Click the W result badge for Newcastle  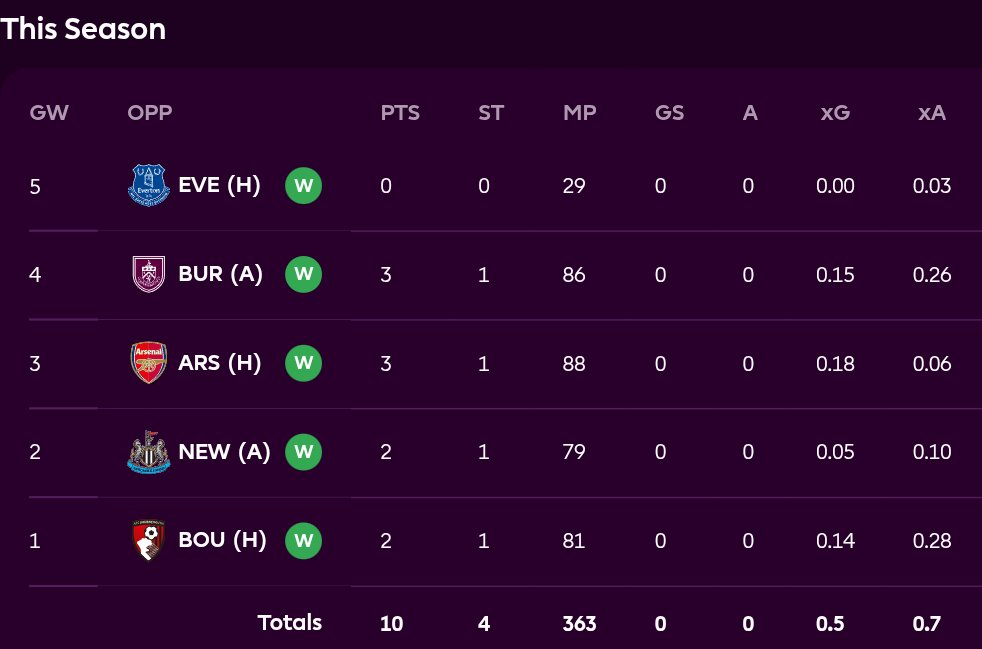click(x=304, y=452)
